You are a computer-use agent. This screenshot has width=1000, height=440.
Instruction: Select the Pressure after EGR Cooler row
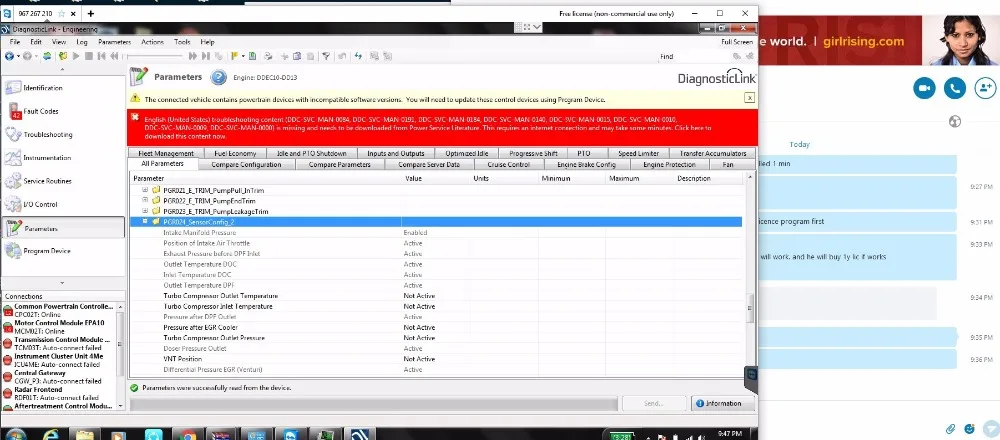[x=436, y=327]
